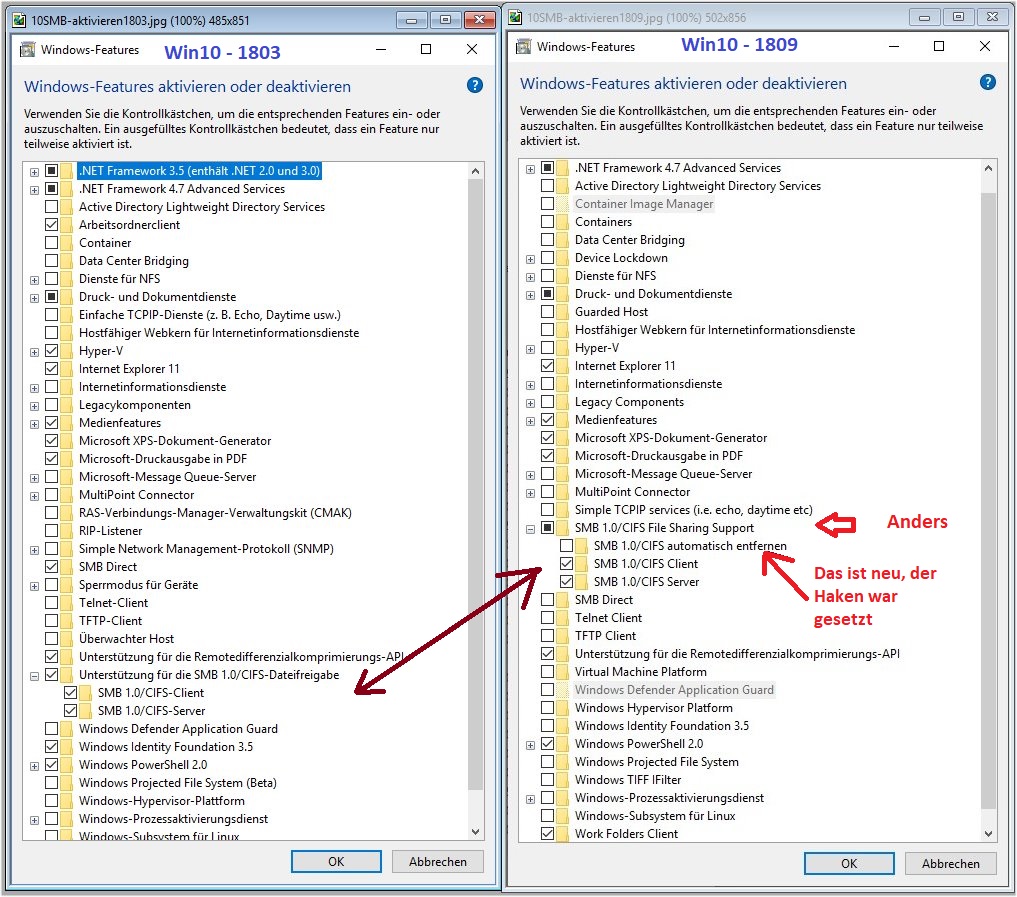
Task: Expand Hyper-V node in left window
Action: click(x=34, y=352)
